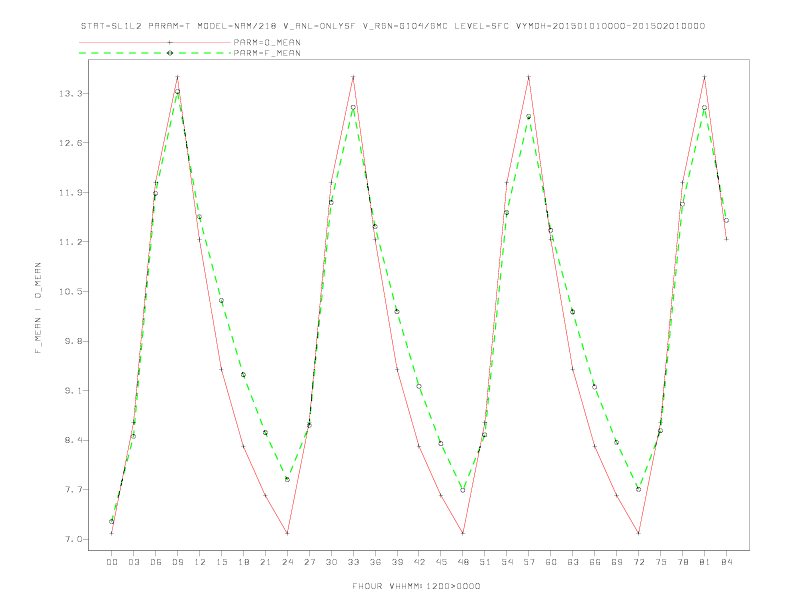Click x-axis tick label 33

pos(354,562)
